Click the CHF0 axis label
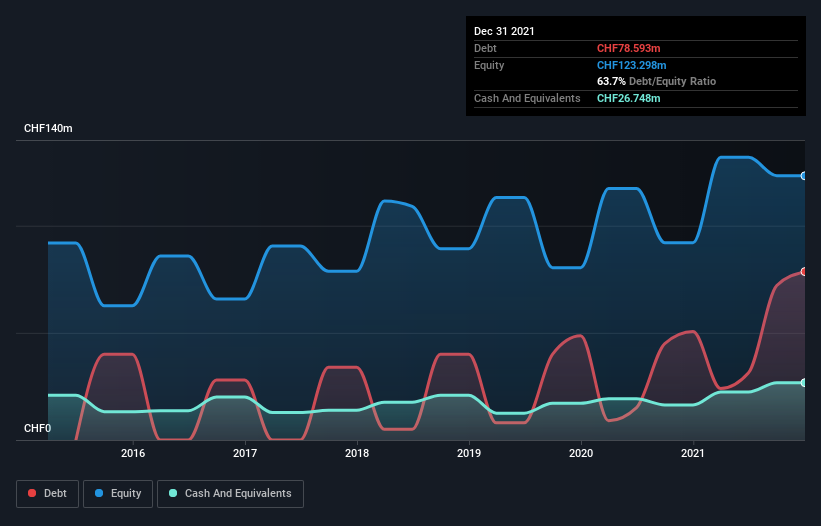 point(38,428)
